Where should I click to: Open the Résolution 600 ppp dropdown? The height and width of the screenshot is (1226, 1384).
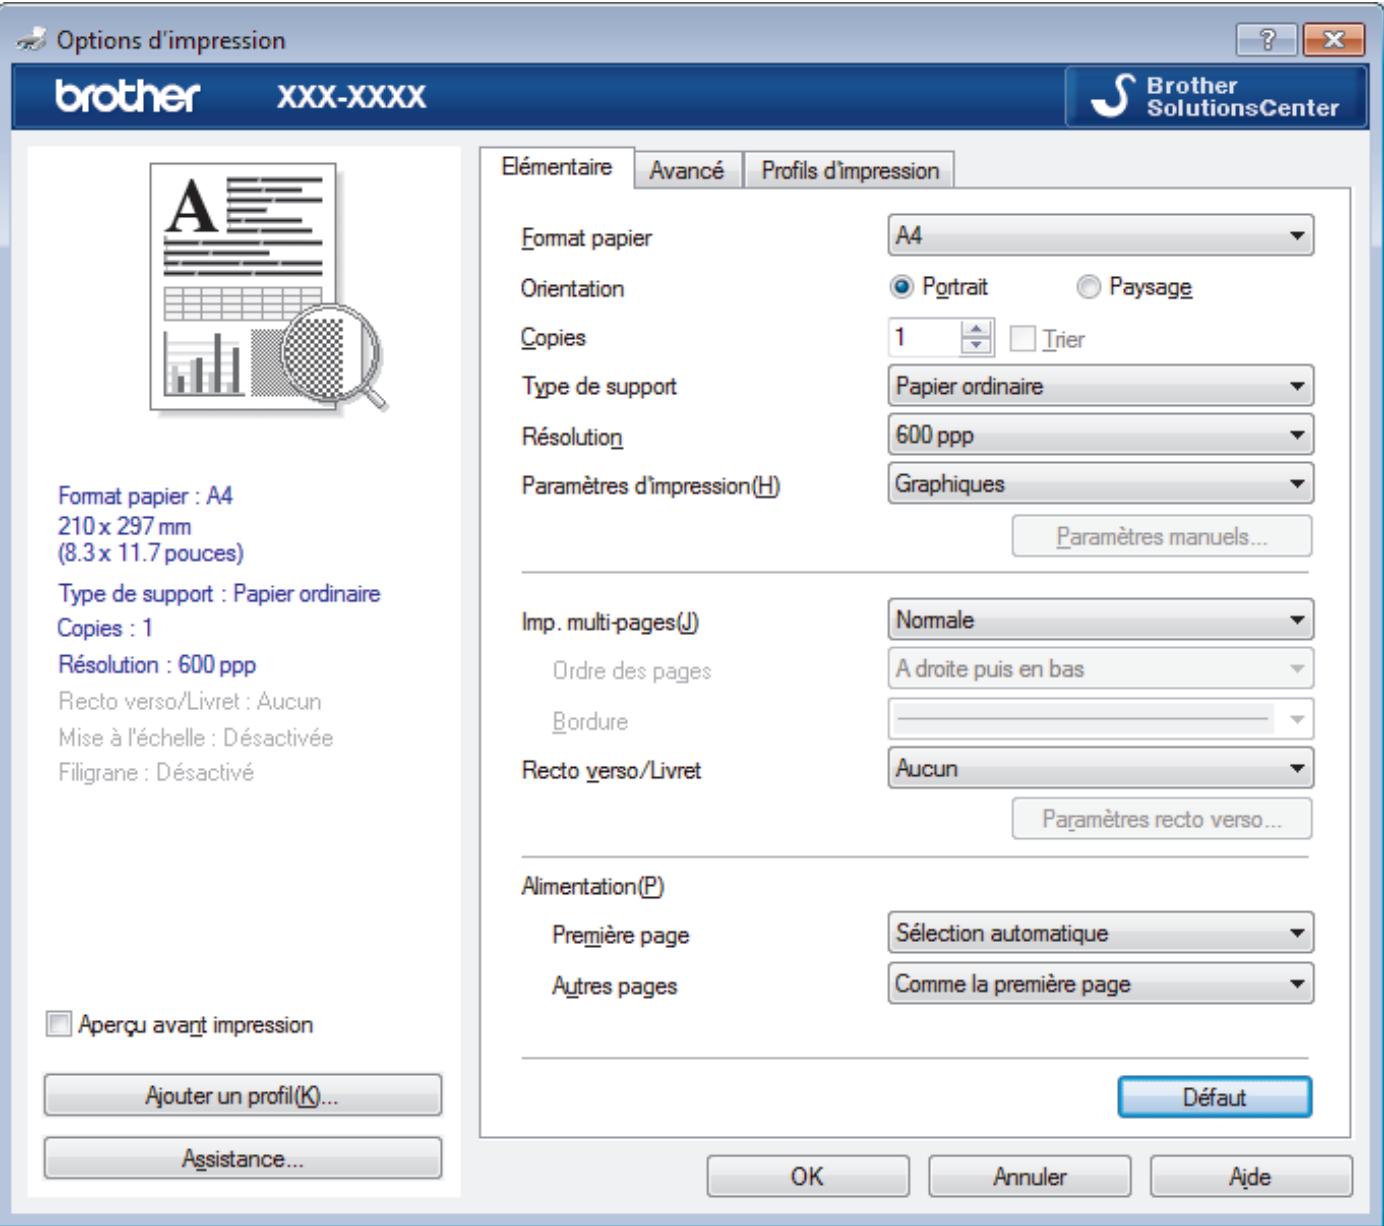[1100, 435]
